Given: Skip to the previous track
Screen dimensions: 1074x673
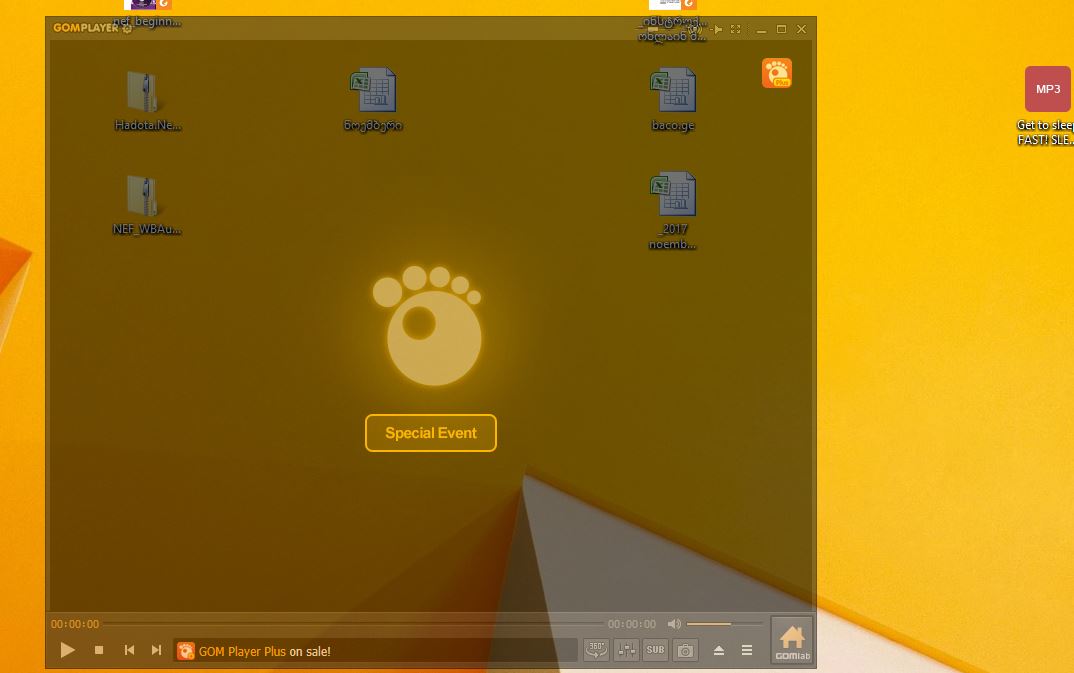Looking at the screenshot, I should click(129, 650).
